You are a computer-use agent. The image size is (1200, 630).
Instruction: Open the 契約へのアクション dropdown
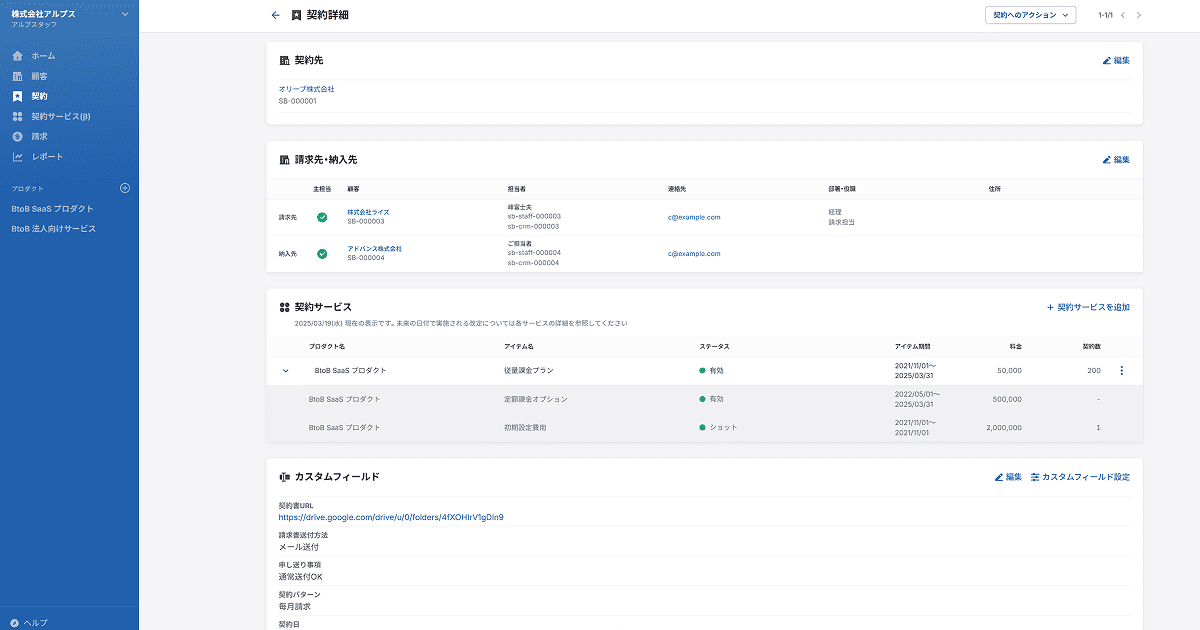pyautogui.click(x=1030, y=15)
